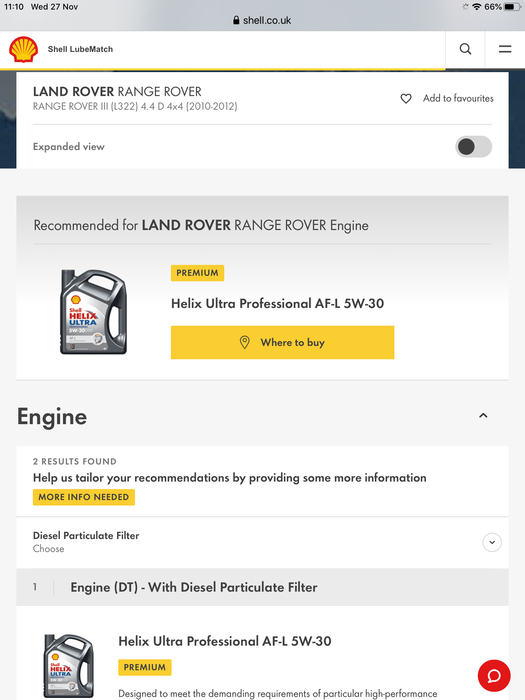Click the heart favourites icon
This screenshot has height=700, width=525.
coord(406,99)
